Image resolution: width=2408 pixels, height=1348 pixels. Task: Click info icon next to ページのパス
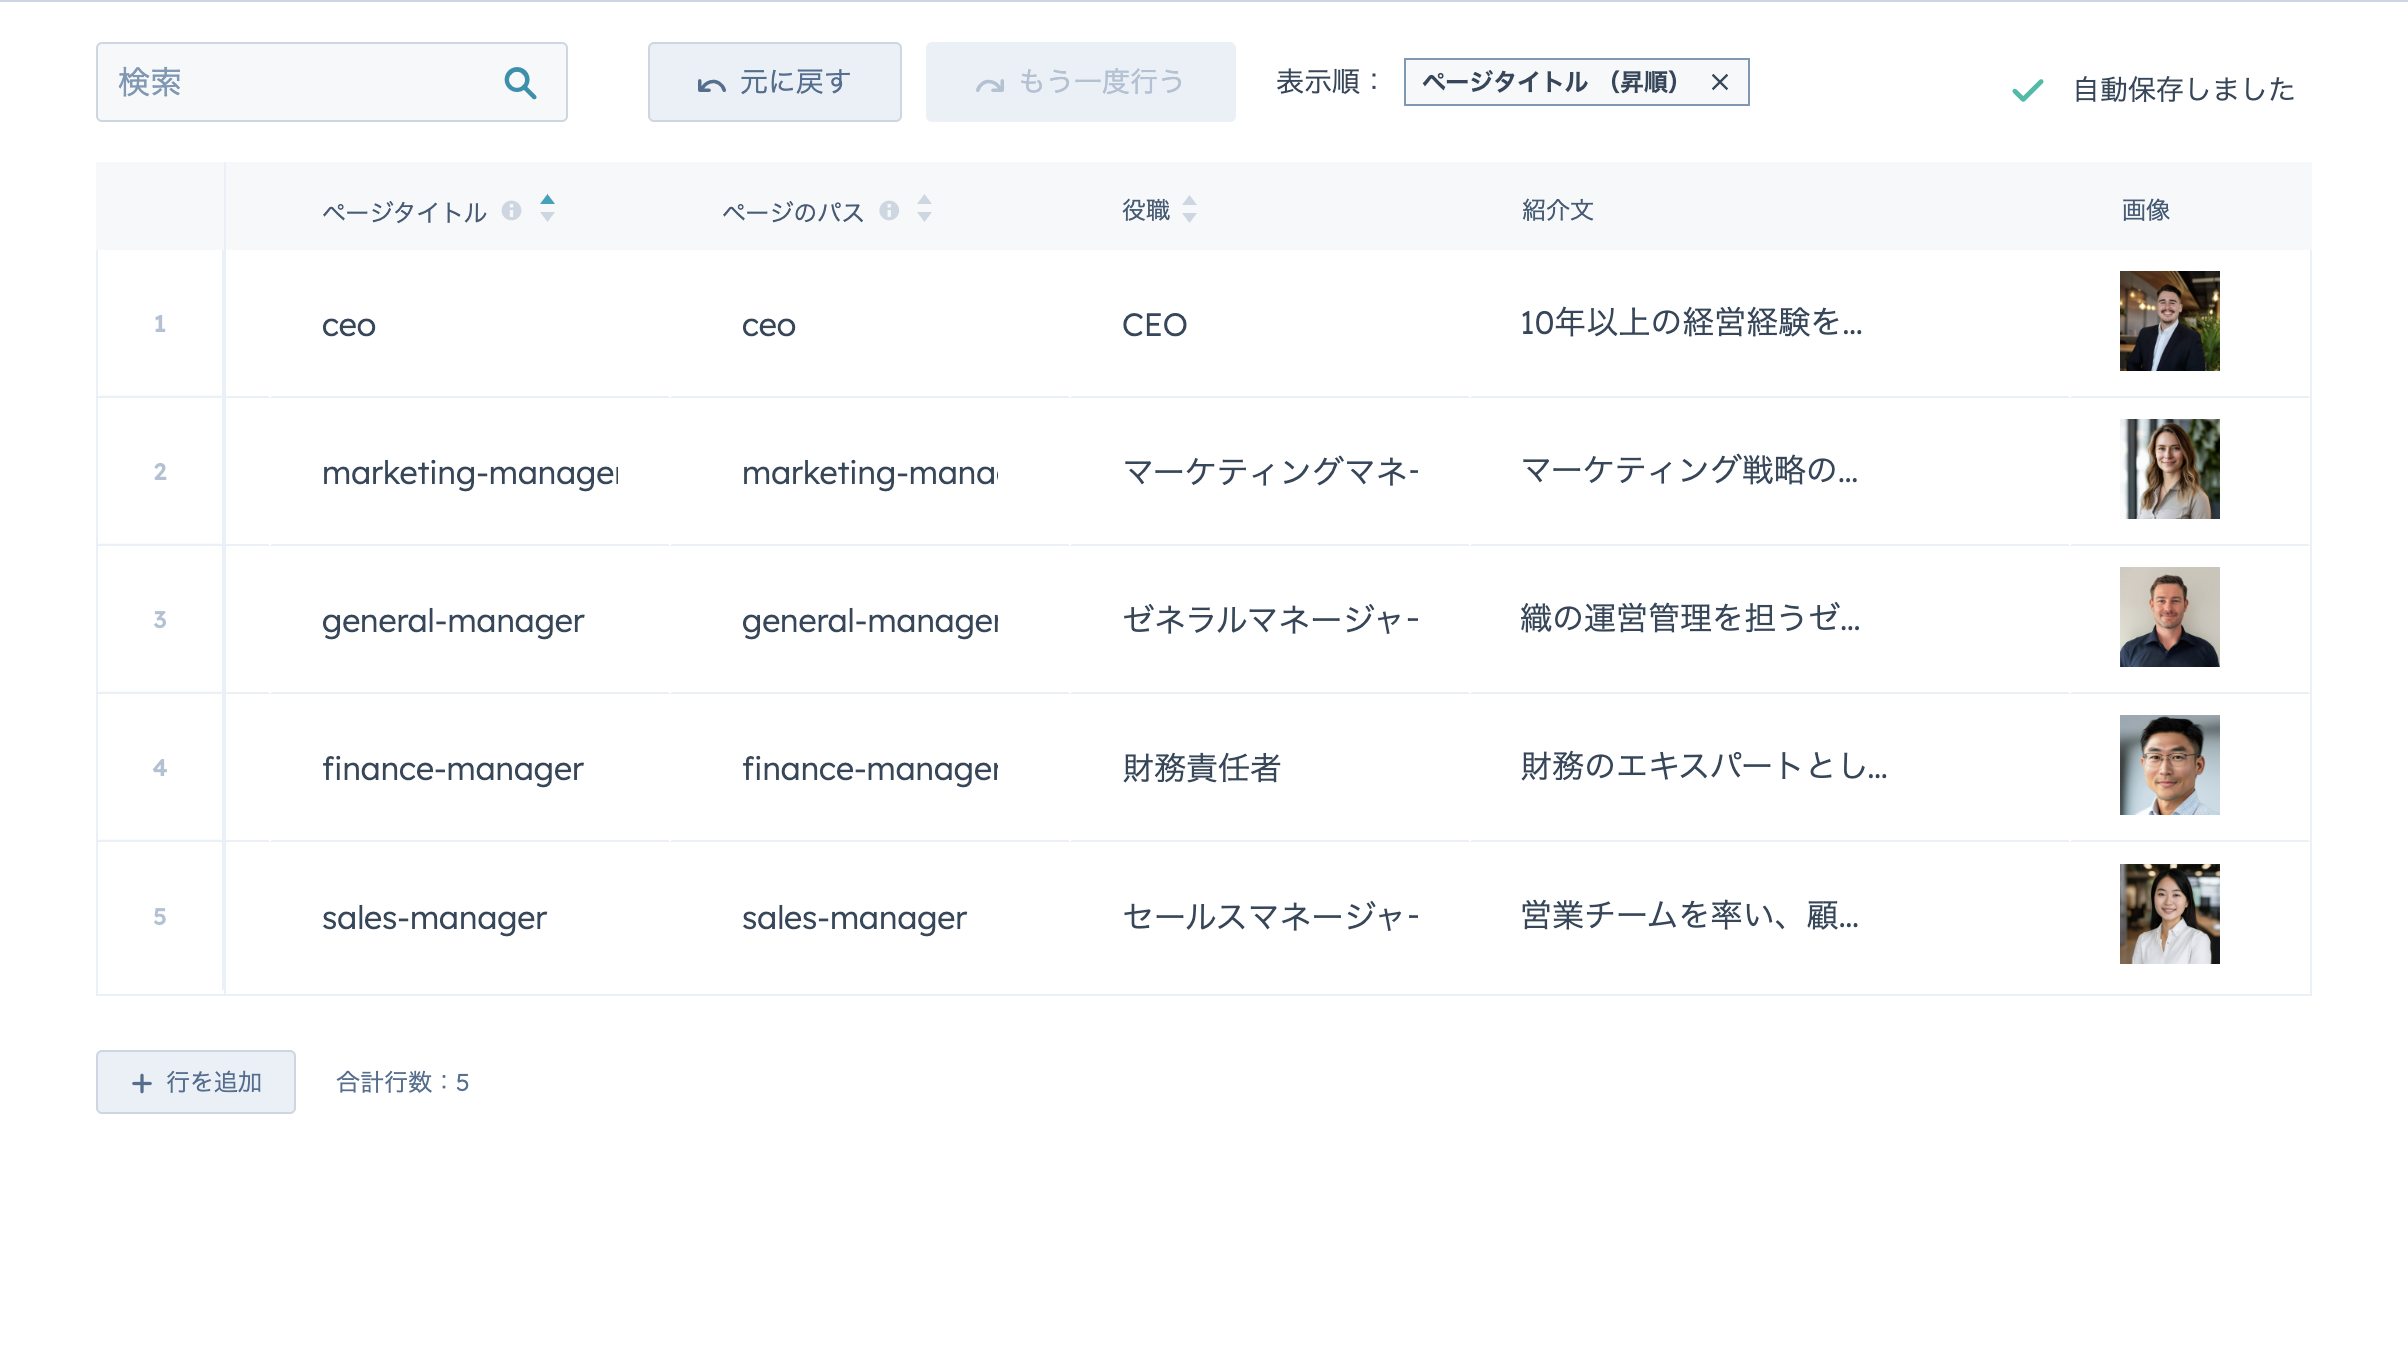[889, 210]
